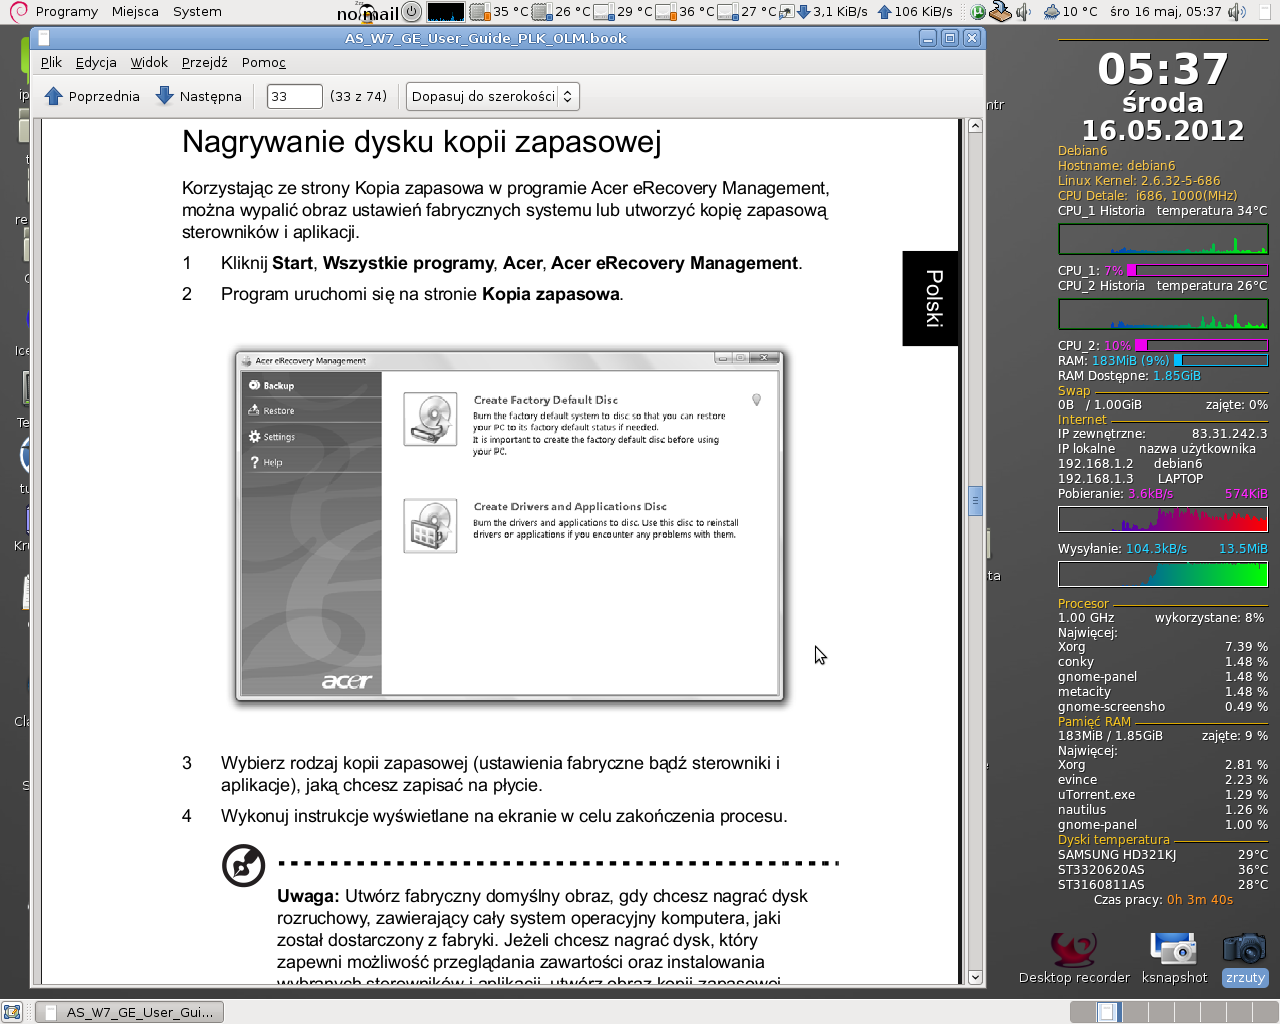Click the download speed arrow 3,1 KiB/s
This screenshot has width=1280, height=1024.
coord(803,12)
